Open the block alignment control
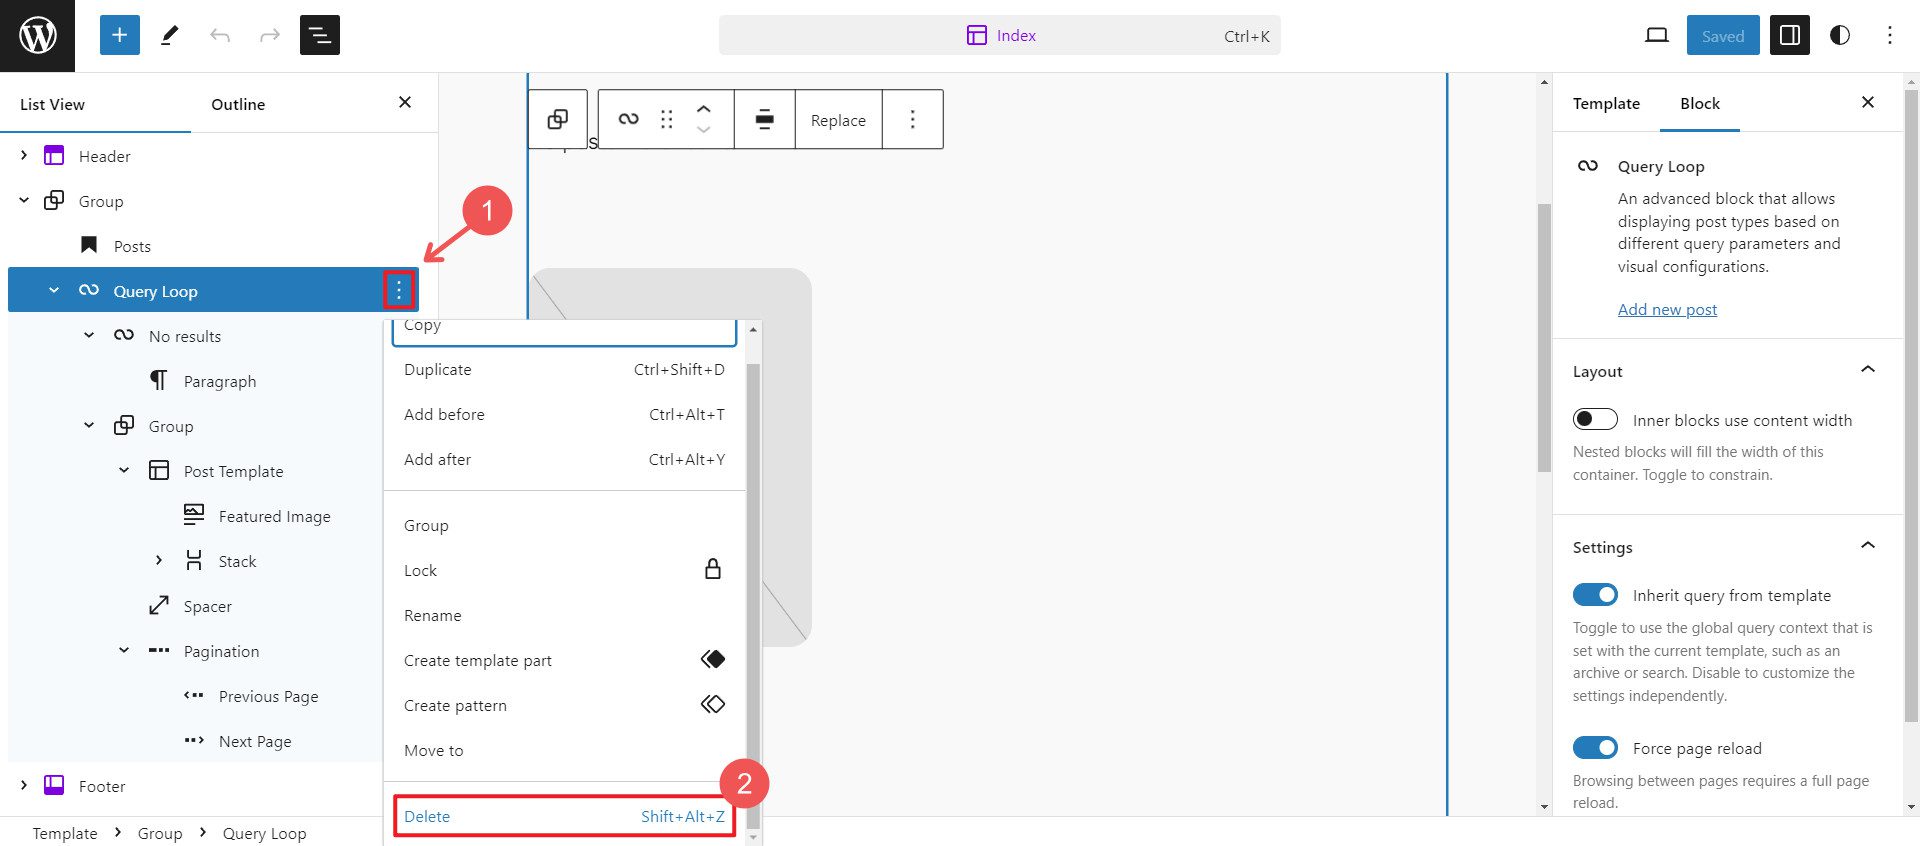Image resolution: width=1920 pixels, height=846 pixels. click(765, 120)
